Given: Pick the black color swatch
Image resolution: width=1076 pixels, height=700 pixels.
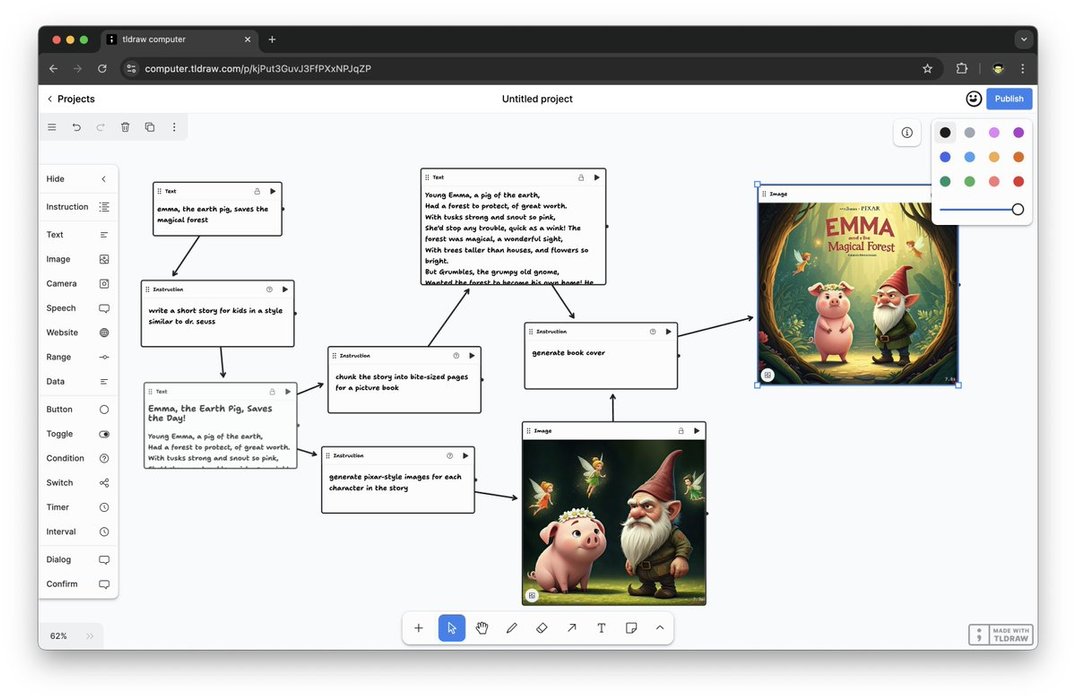Looking at the screenshot, I should click(945, 132).
